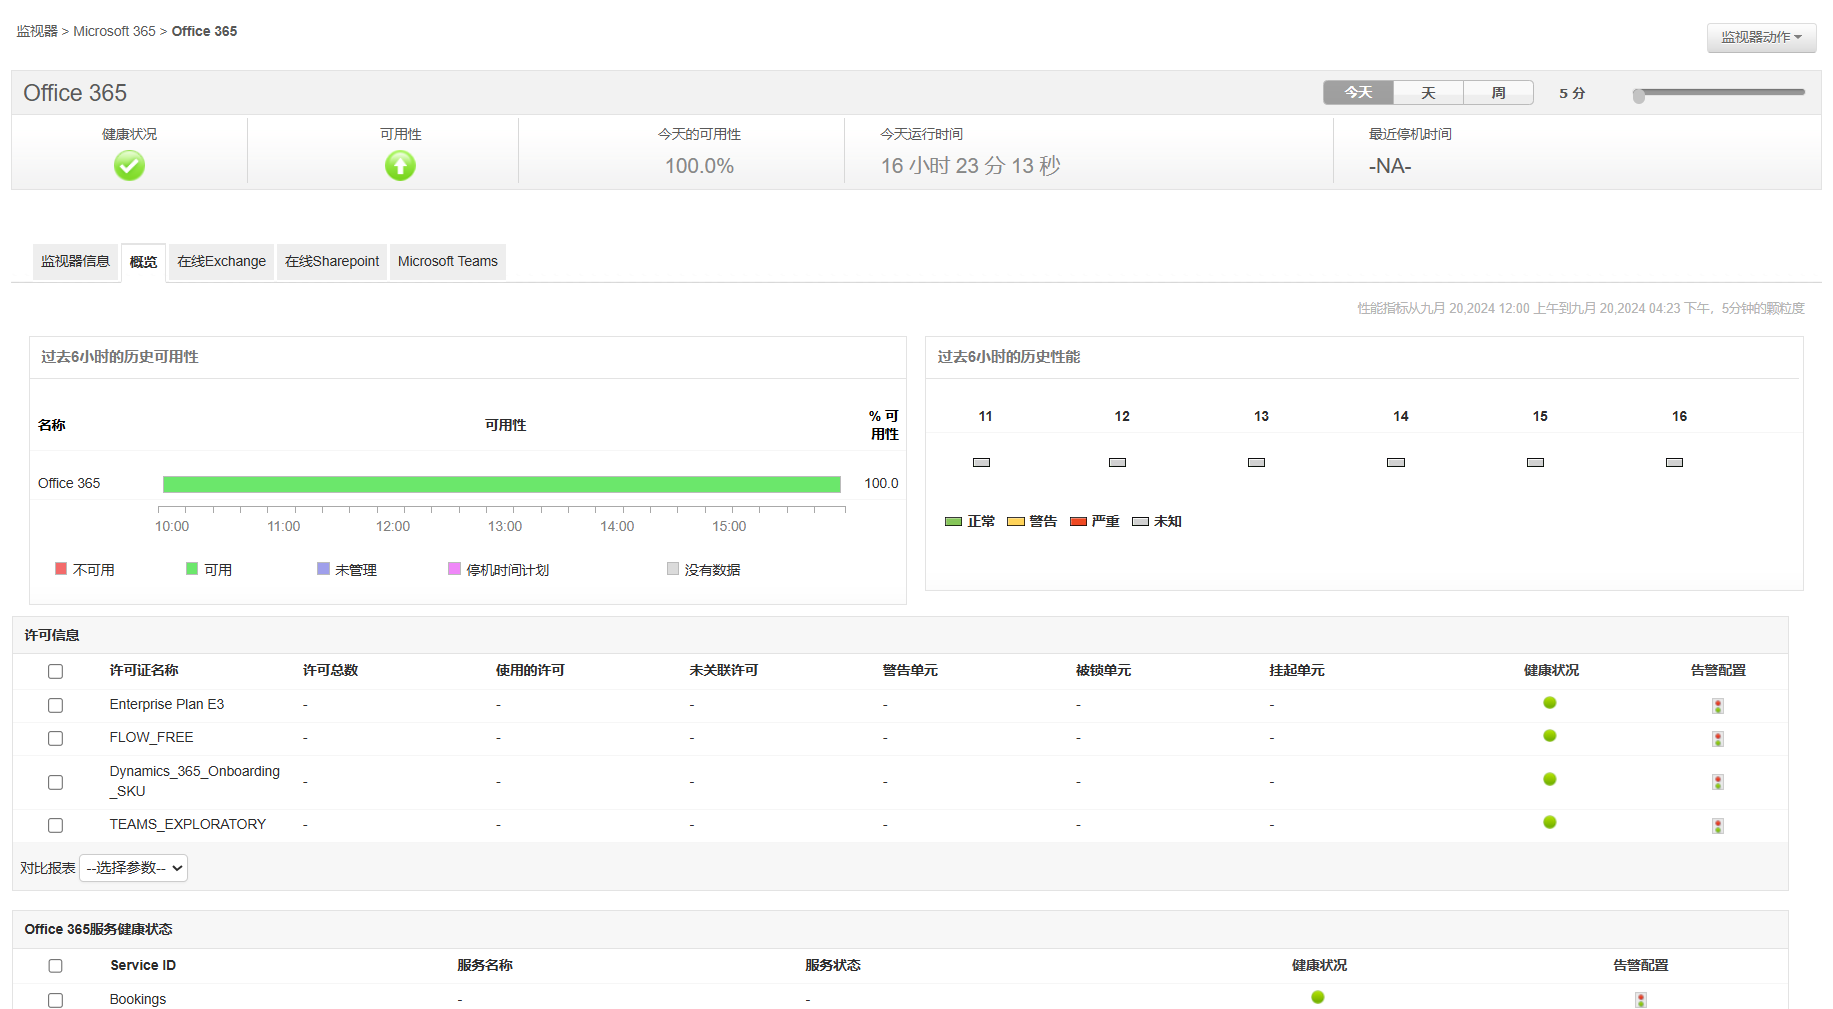Image resolution: width=1833 pixels, height=1009 pixels.
Task: Click the 服务状态 column header
Action: click(x=833, y=965)
